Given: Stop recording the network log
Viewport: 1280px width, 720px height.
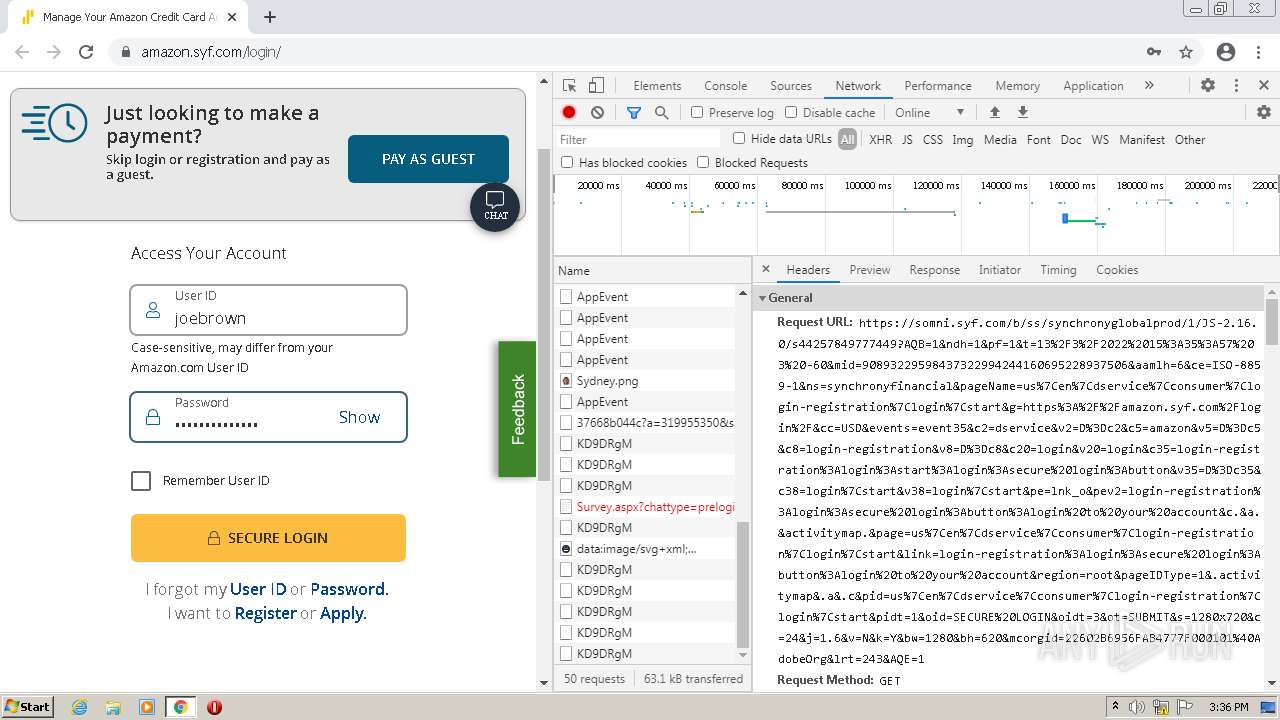Looking at the screenshot, I should coord(569,113).
